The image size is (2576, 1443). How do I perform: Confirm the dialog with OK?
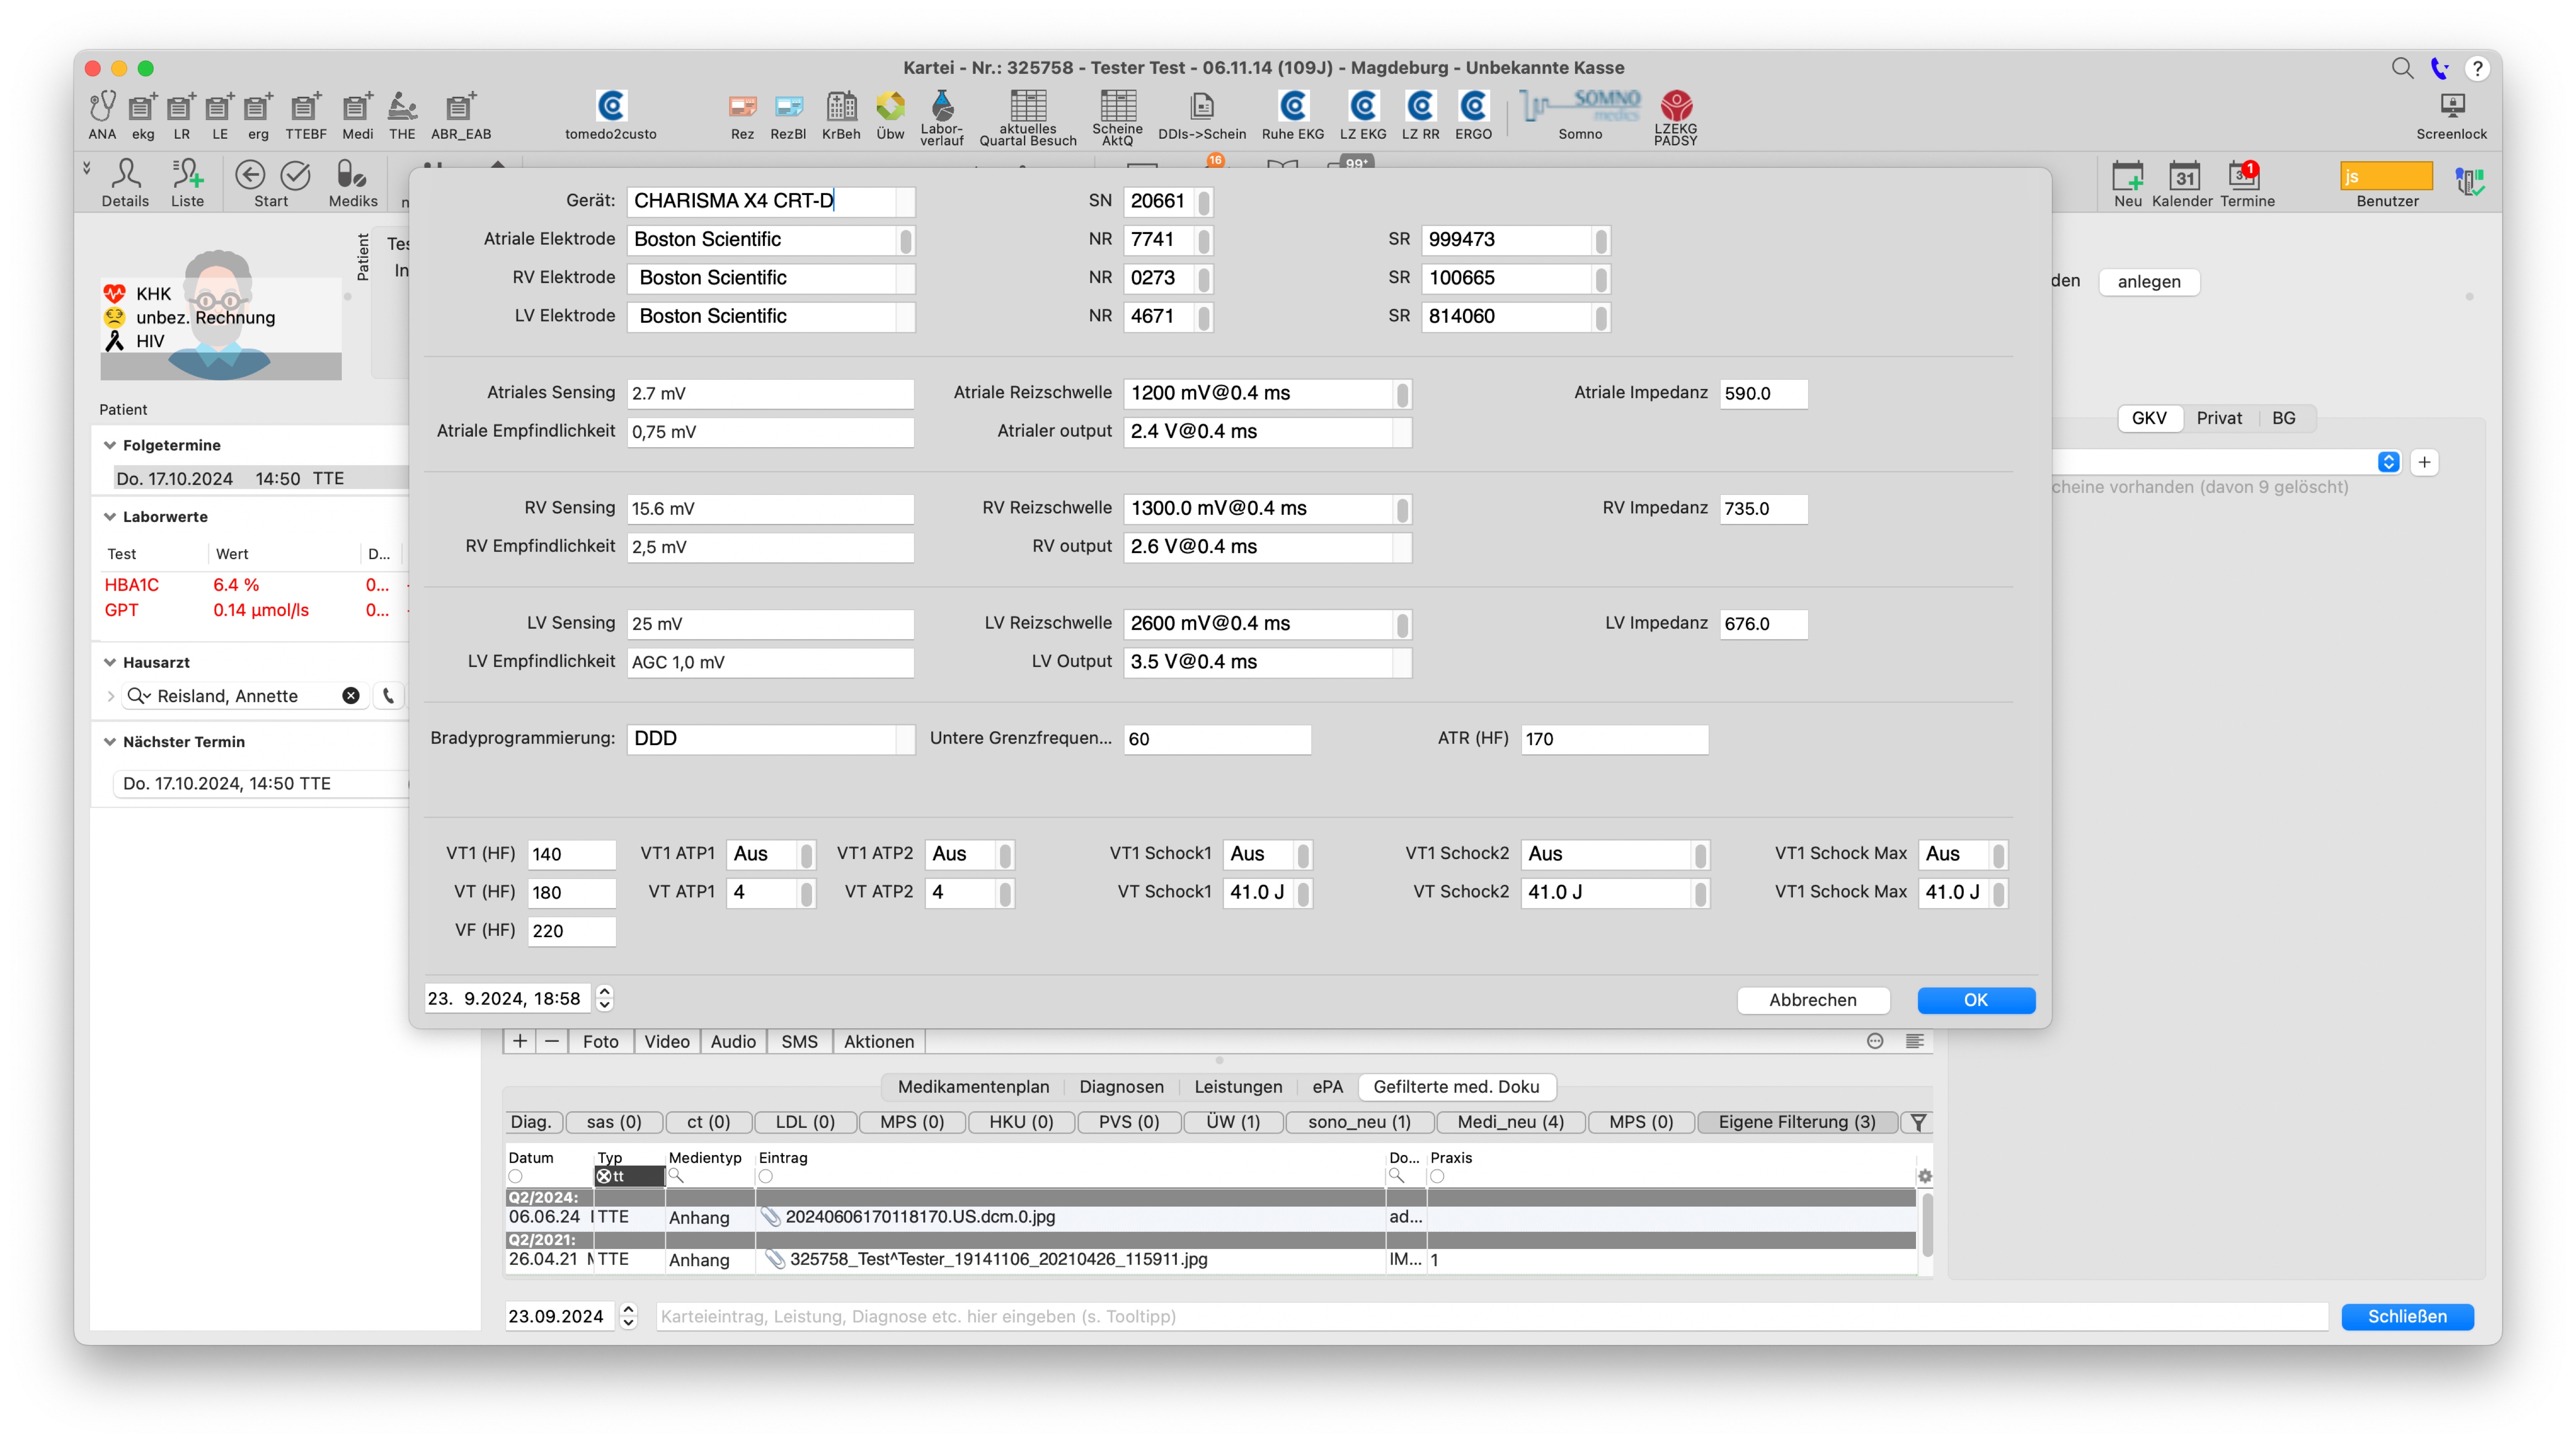coord(1975,1000)
